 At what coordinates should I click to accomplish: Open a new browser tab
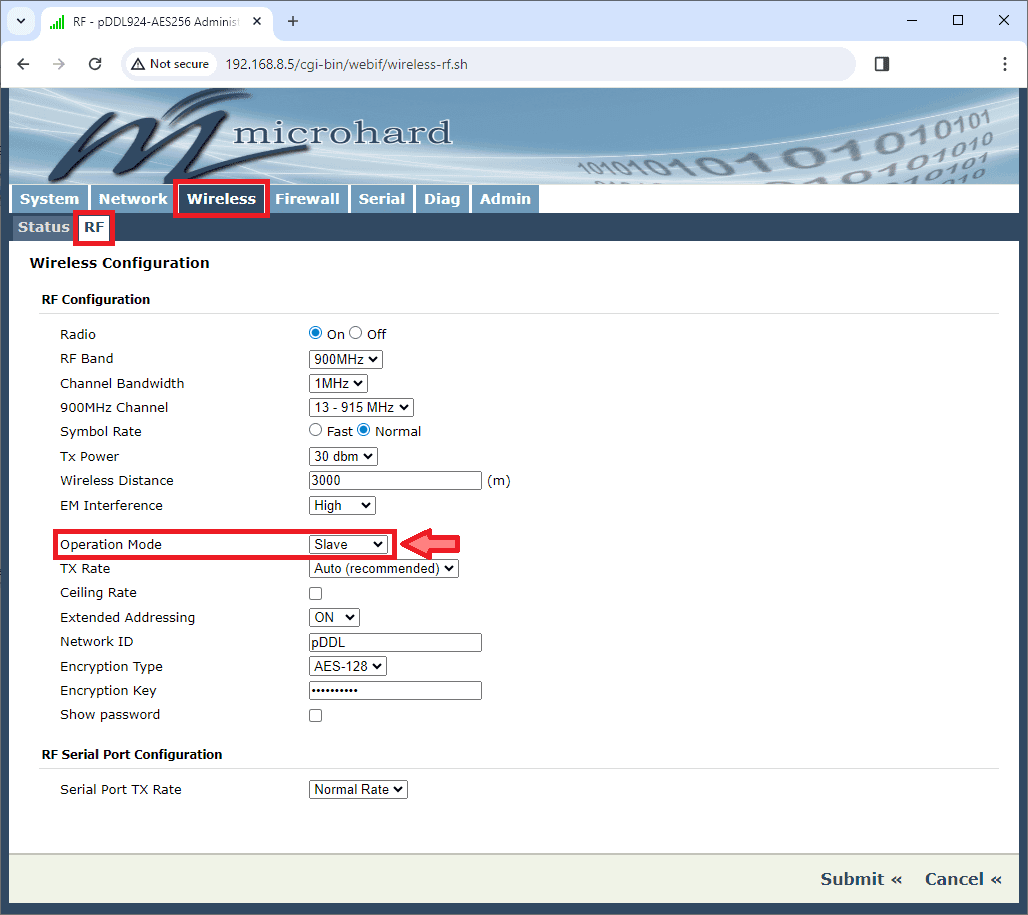click(x=293, y=21)
